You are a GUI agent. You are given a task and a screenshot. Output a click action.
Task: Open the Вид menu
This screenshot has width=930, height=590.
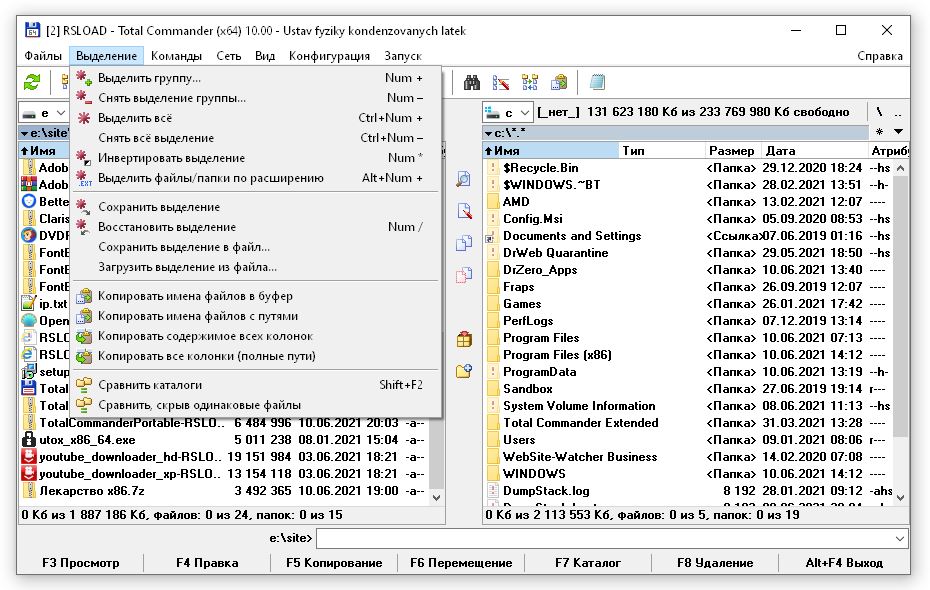click(265, 56)
